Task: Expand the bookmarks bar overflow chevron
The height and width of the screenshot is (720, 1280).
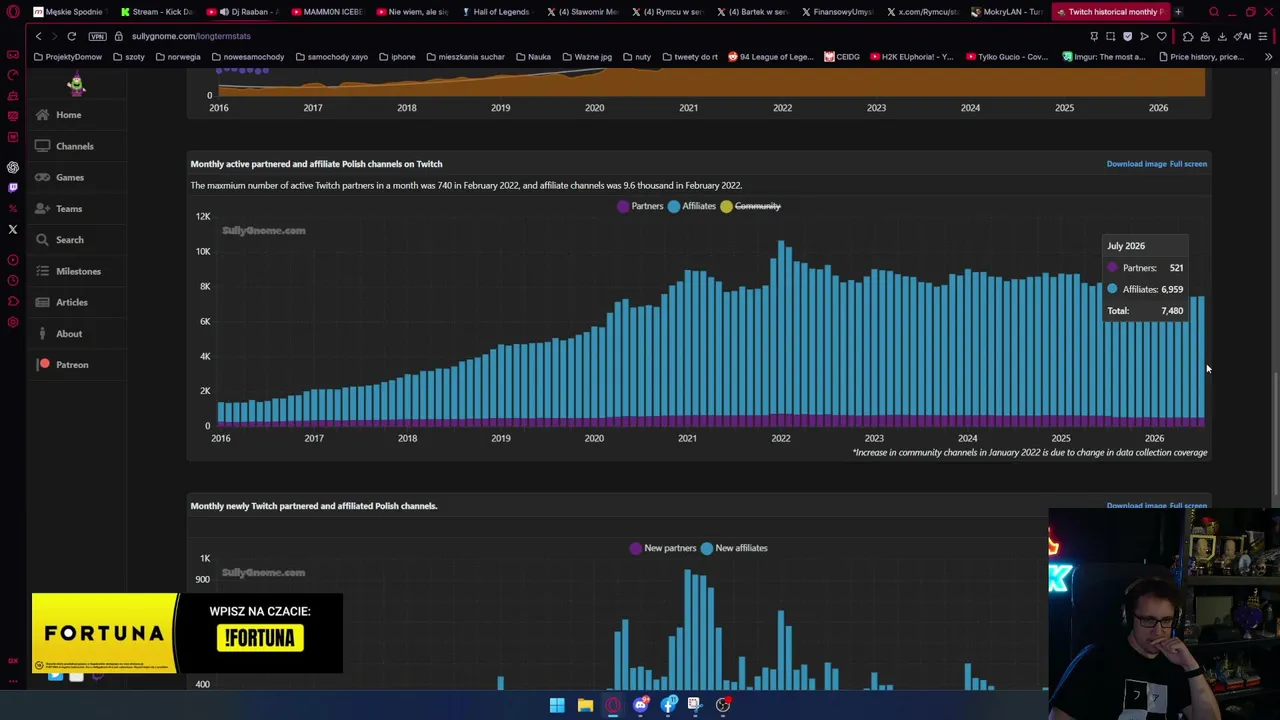Action: click(x=1268, y=57)
